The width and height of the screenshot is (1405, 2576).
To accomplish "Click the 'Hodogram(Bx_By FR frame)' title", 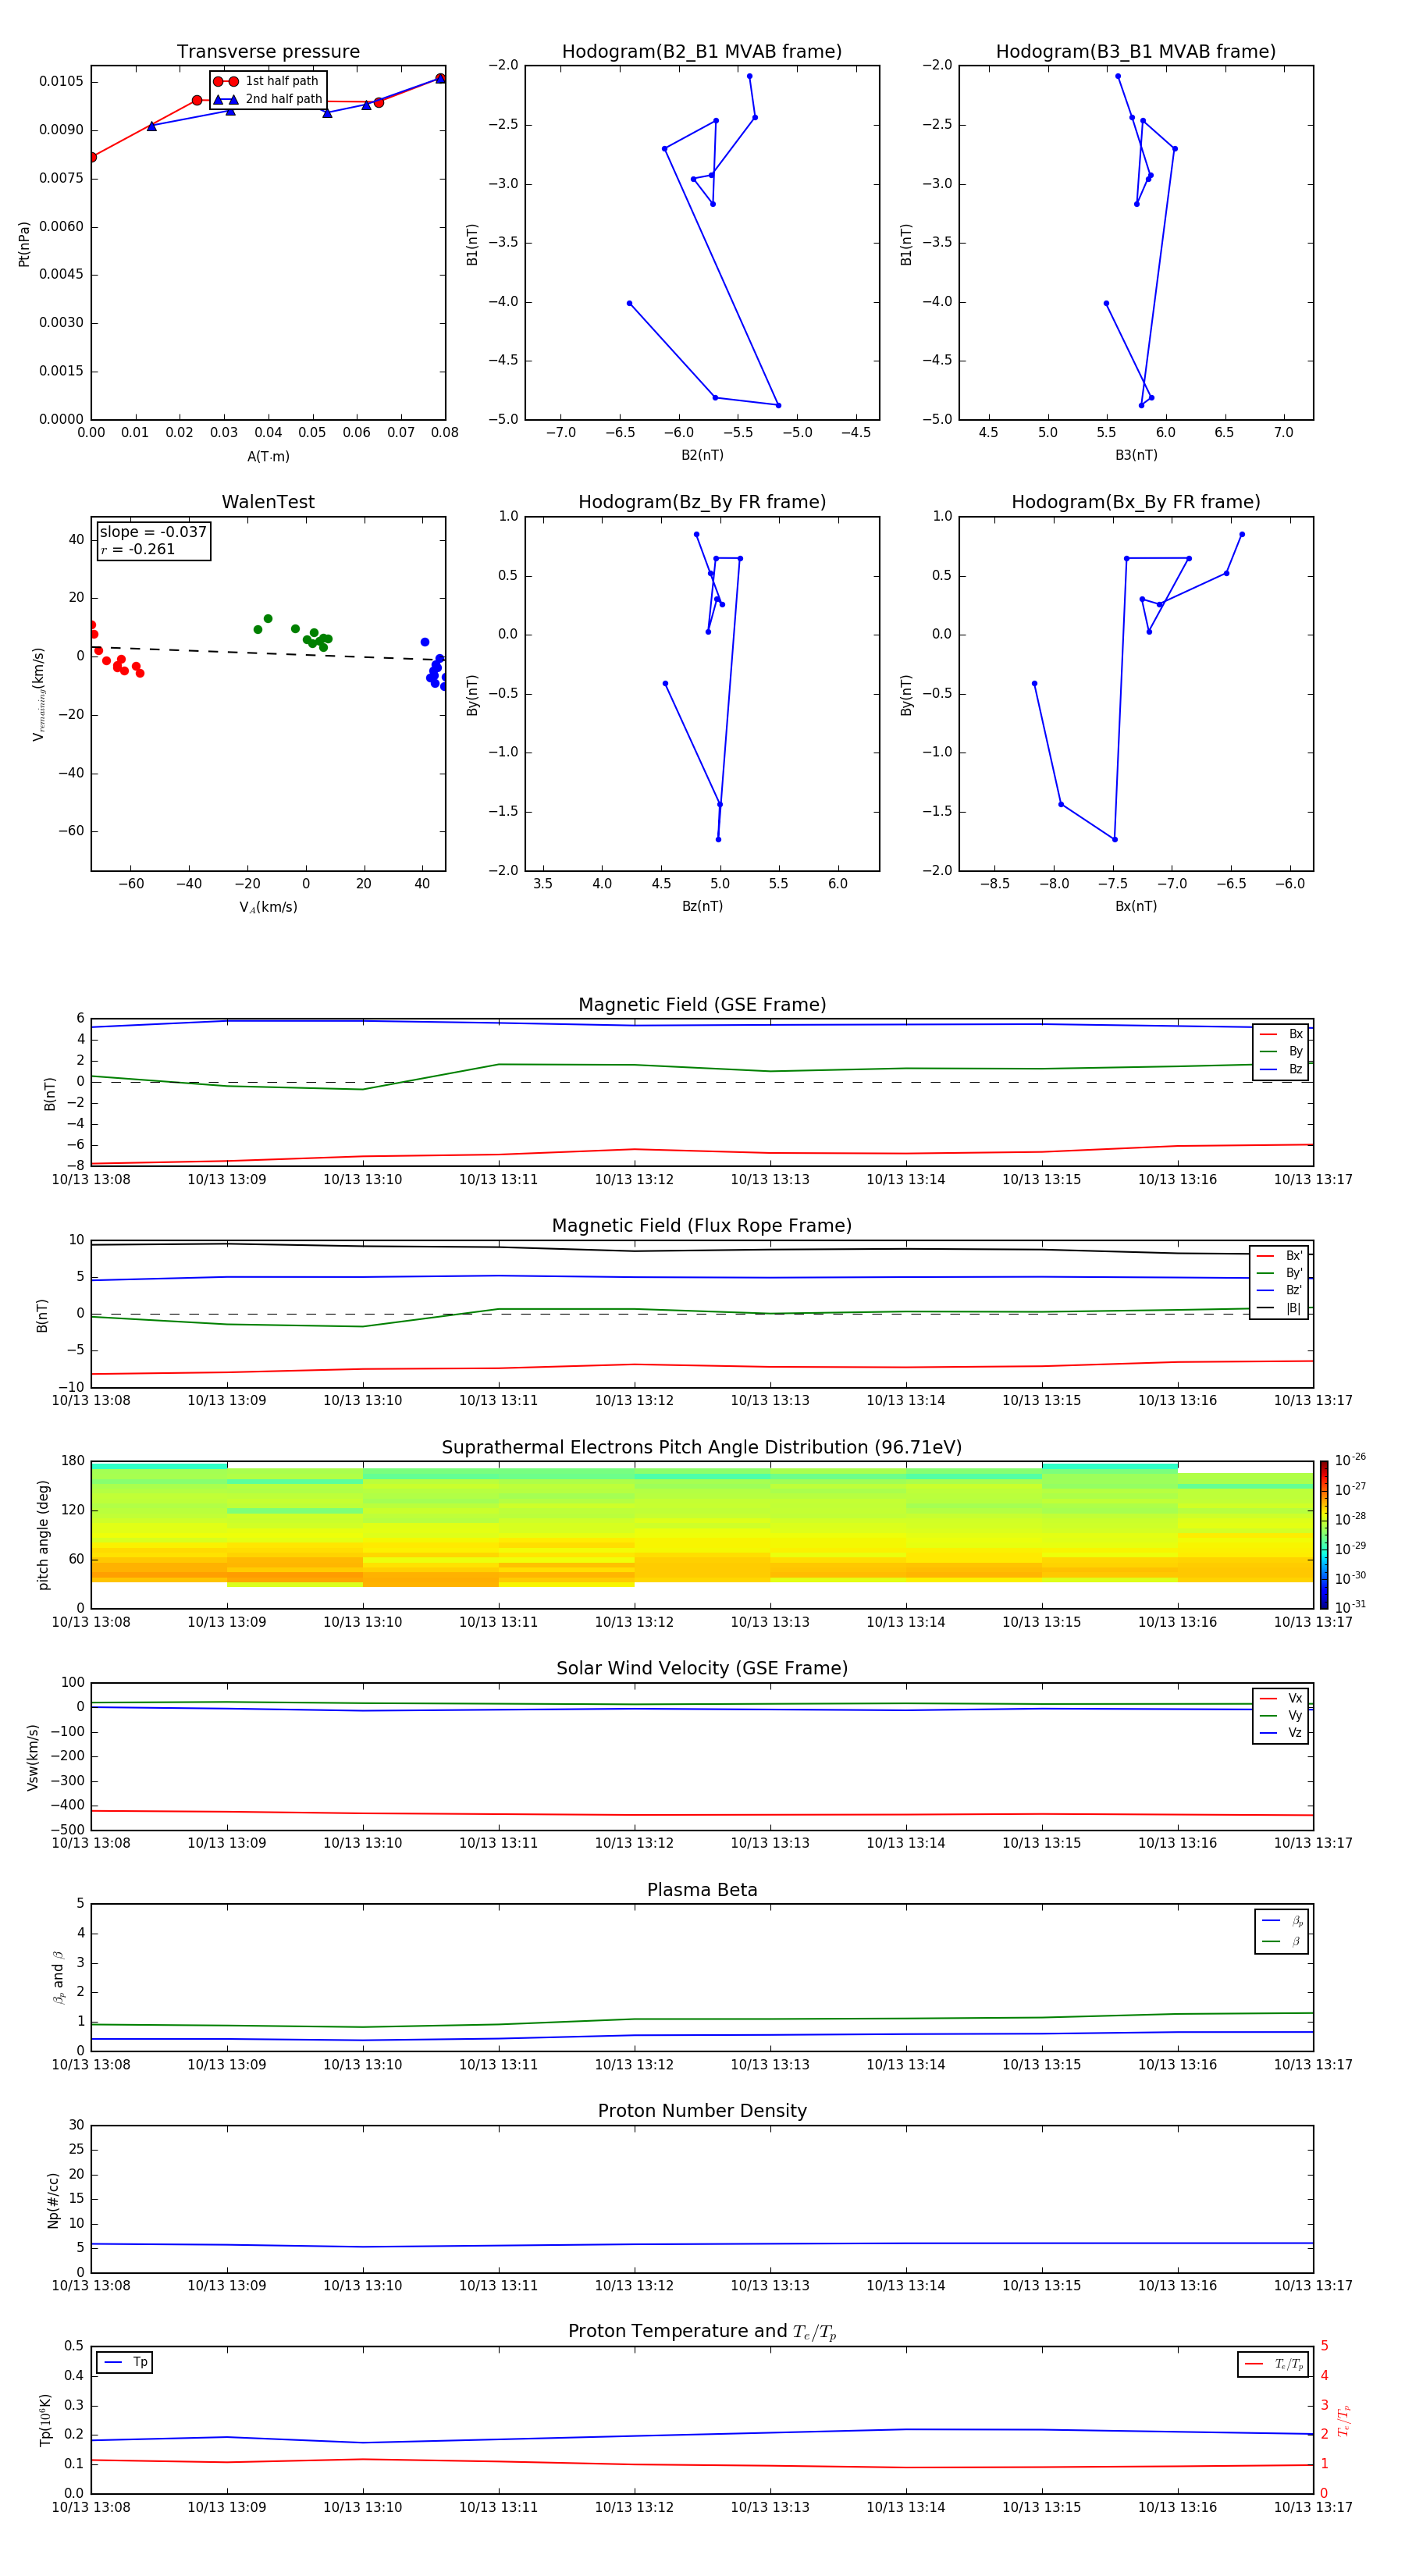I will (1135, 502).
